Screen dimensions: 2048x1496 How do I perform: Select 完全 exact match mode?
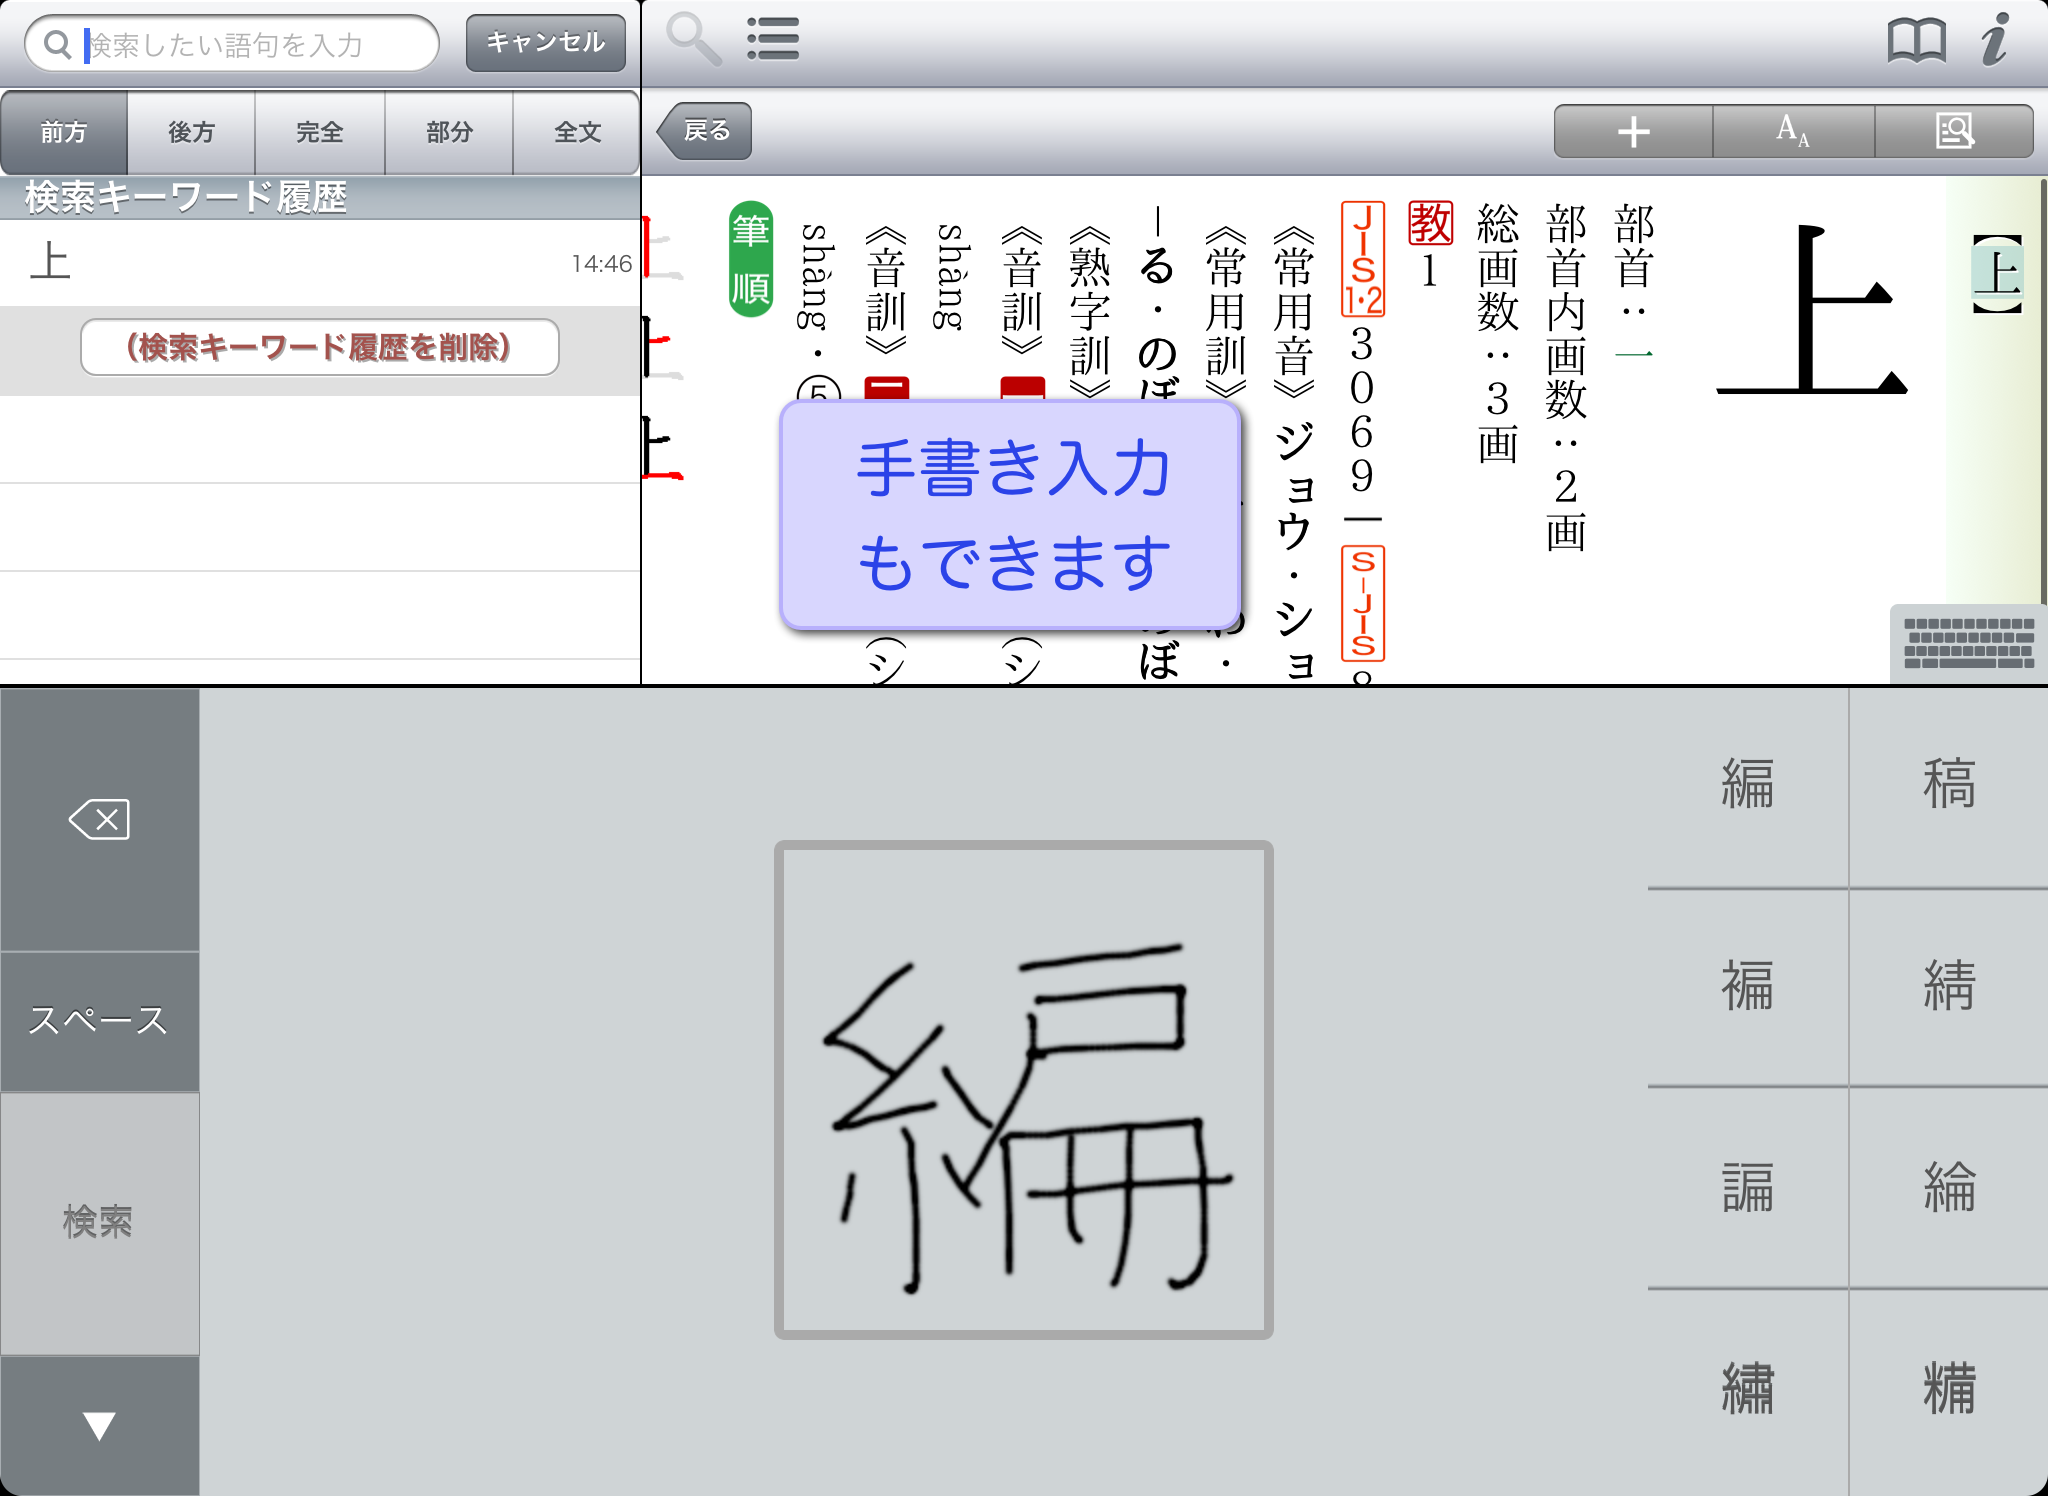pos(320,132)
